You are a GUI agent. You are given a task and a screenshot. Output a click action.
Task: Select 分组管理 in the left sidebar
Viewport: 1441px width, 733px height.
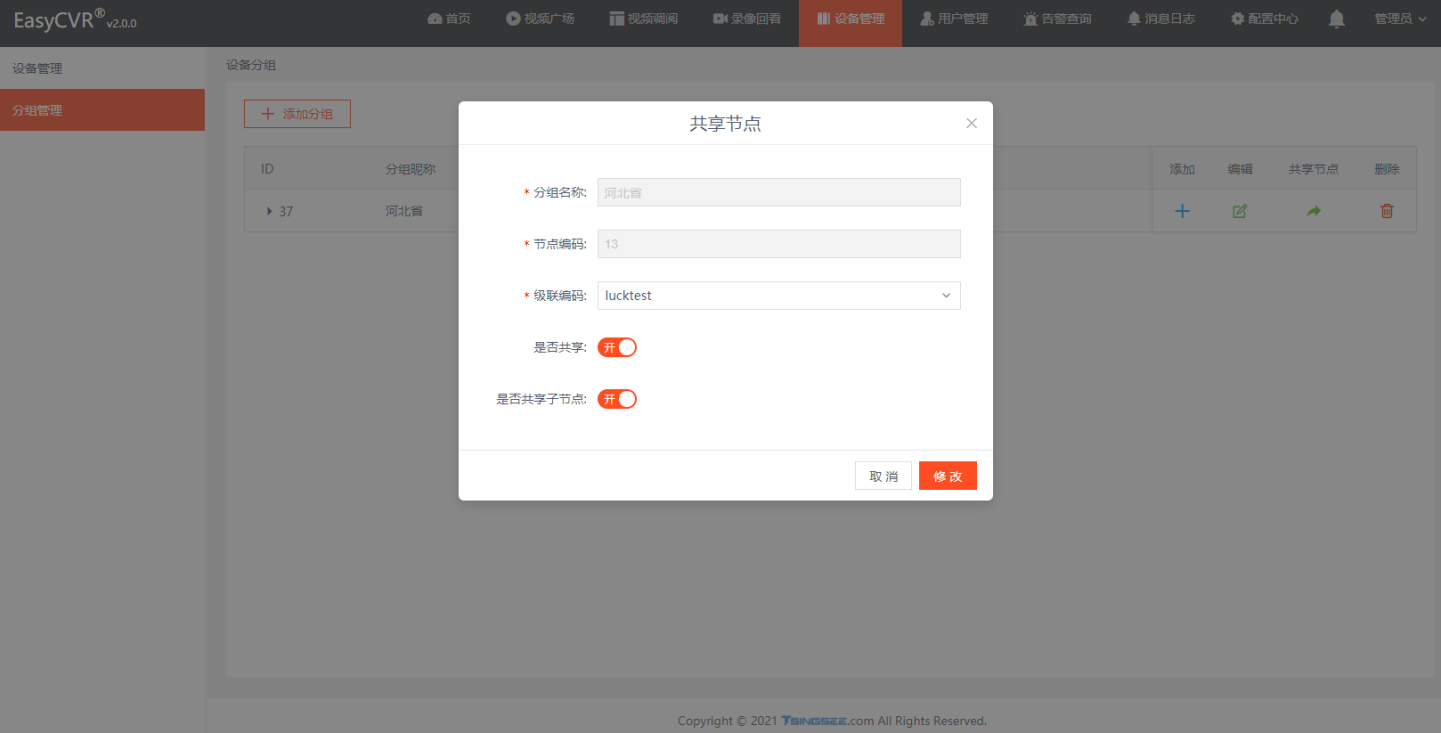click(x=102, y=110)
